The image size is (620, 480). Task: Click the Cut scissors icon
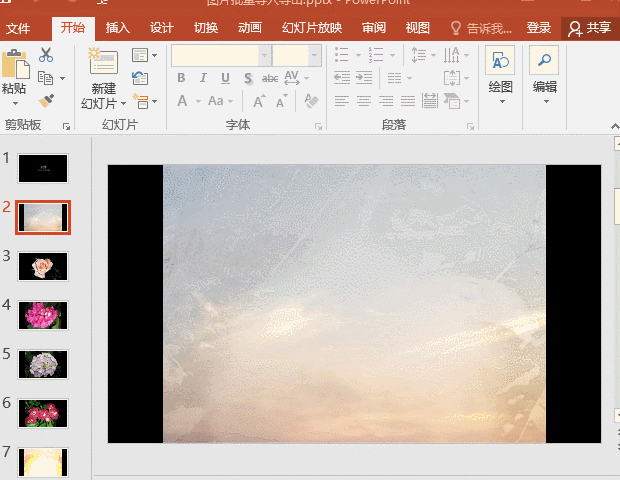click(46, 55)
